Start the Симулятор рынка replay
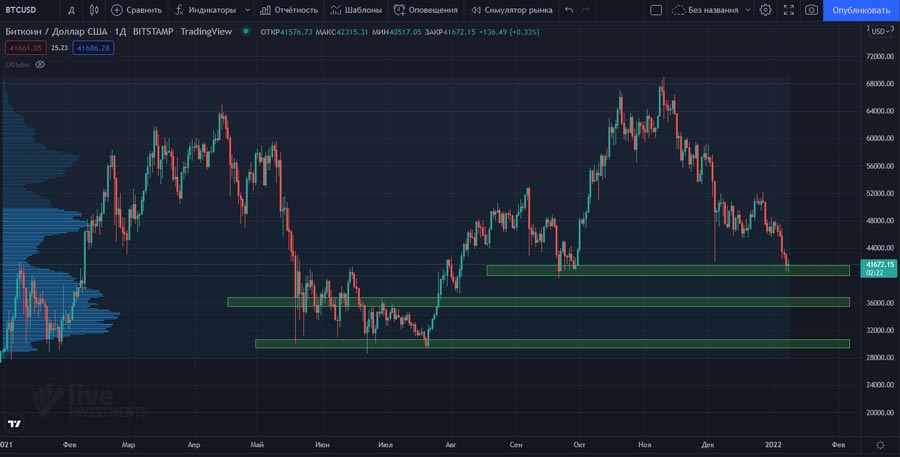This screenshot has height=457, width=900. 512,10
